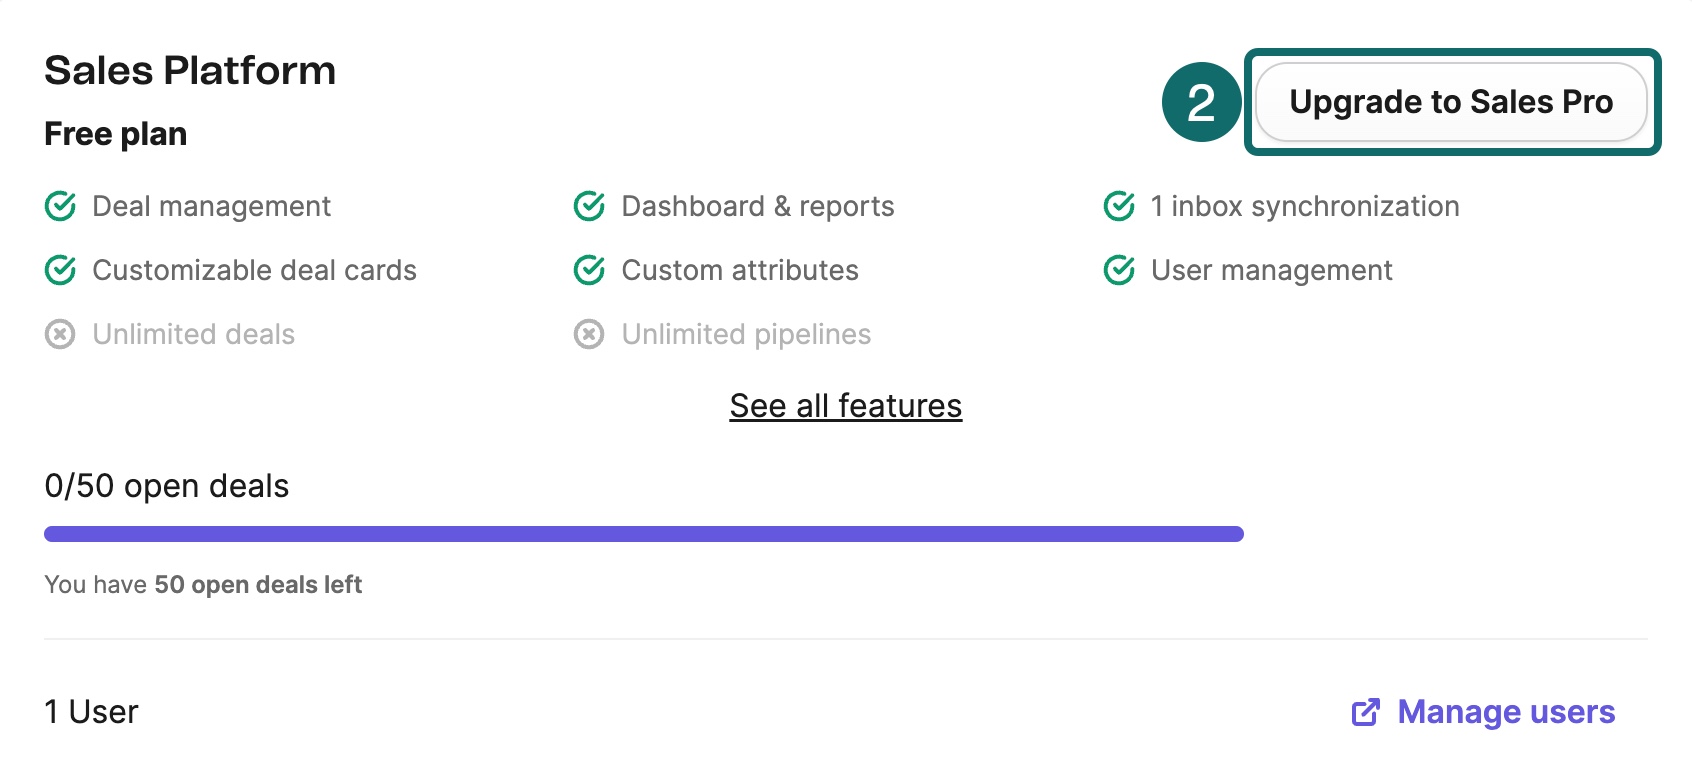The height and width of the screenshot is (784, 1692).
Task: Click the Custom attributes checkmark icon
Action: click(589, 270)
